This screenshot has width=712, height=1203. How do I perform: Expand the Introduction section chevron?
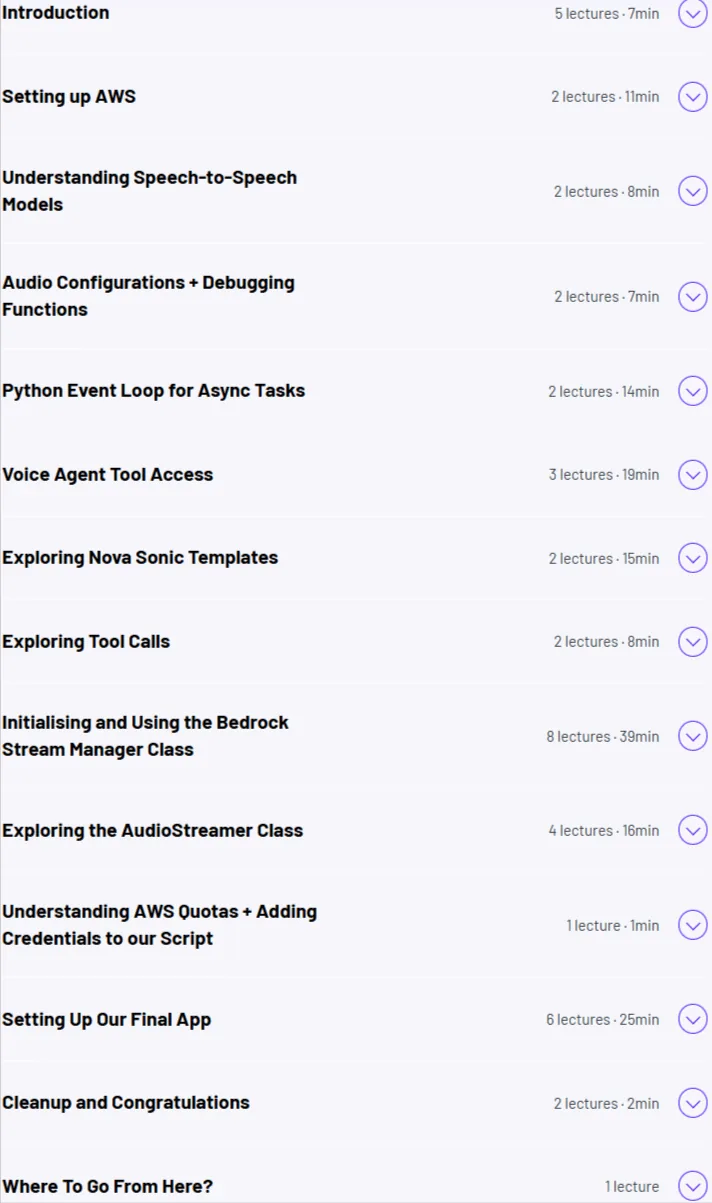point(693,14)
